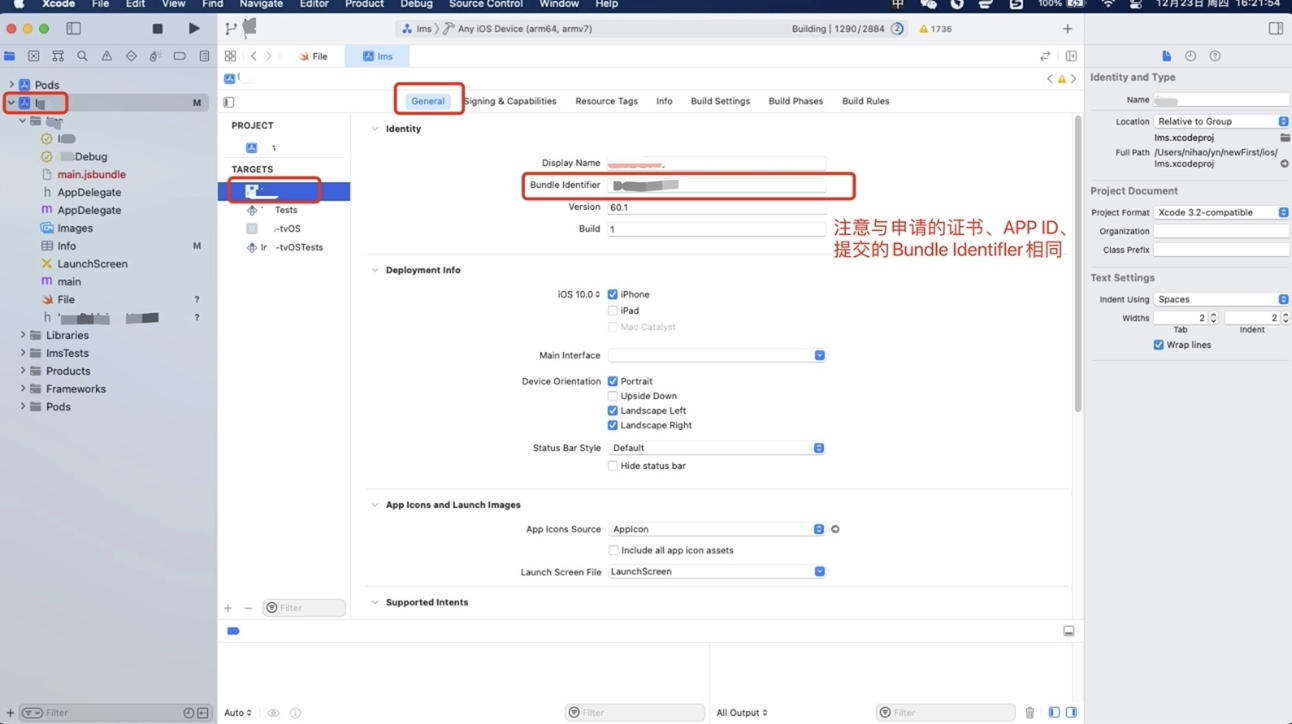
Task: Open the Breakpoint navigator
Action: pos(179,56)
